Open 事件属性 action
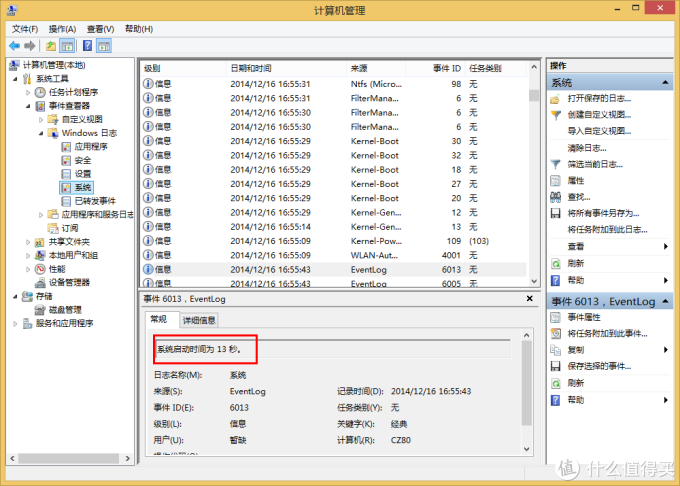 pyautogui.click(x=584, y=317)
